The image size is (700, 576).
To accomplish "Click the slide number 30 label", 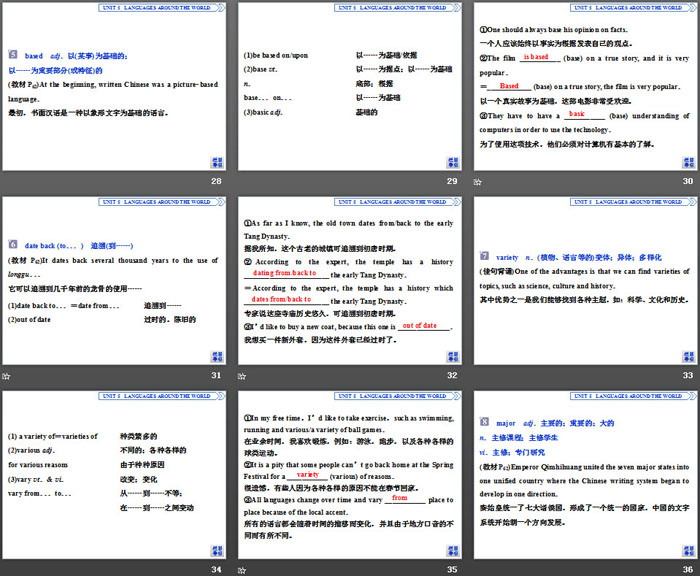I will [x=688, y=181].
